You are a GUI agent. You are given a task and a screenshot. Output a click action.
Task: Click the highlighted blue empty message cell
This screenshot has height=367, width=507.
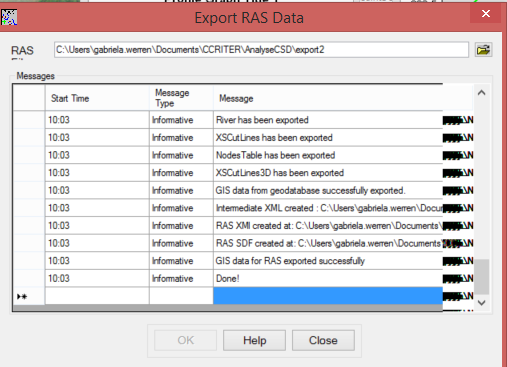[328, 296]
